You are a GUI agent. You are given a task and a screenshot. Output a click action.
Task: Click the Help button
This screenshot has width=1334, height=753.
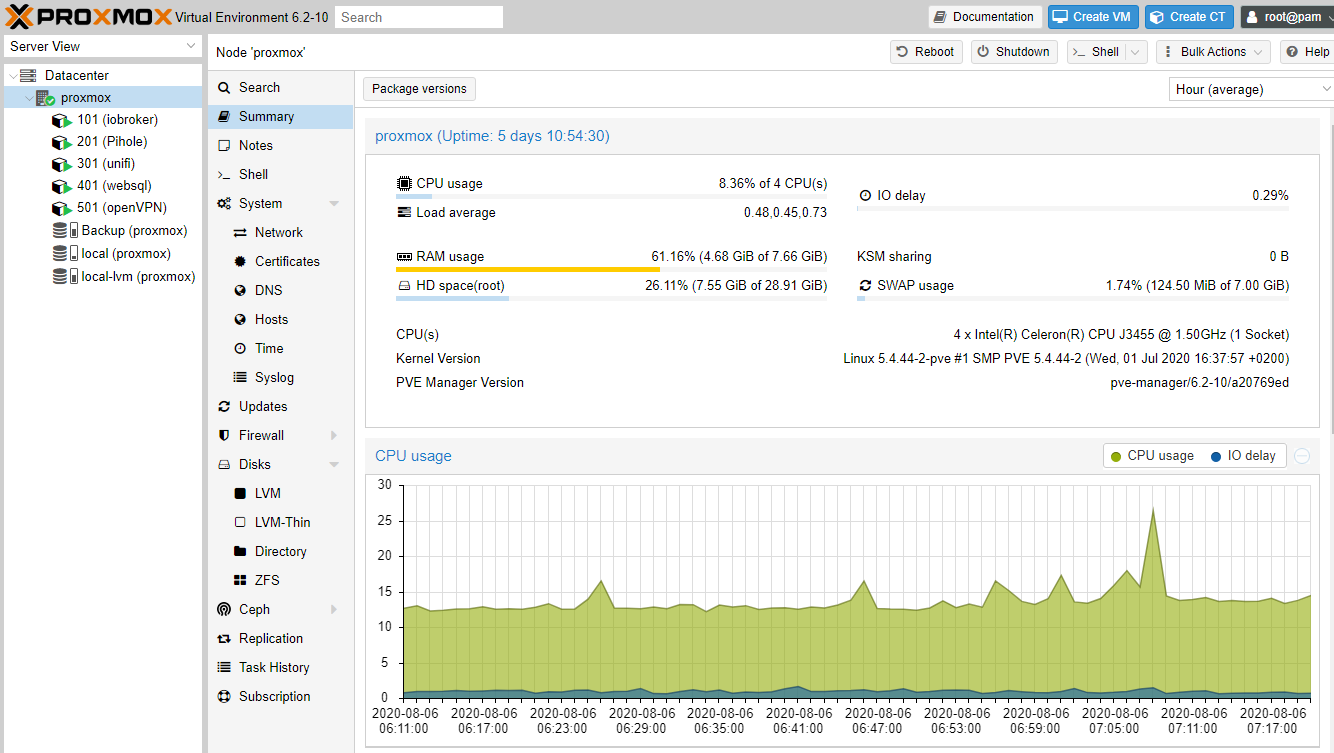click(x=1308, y=52)
